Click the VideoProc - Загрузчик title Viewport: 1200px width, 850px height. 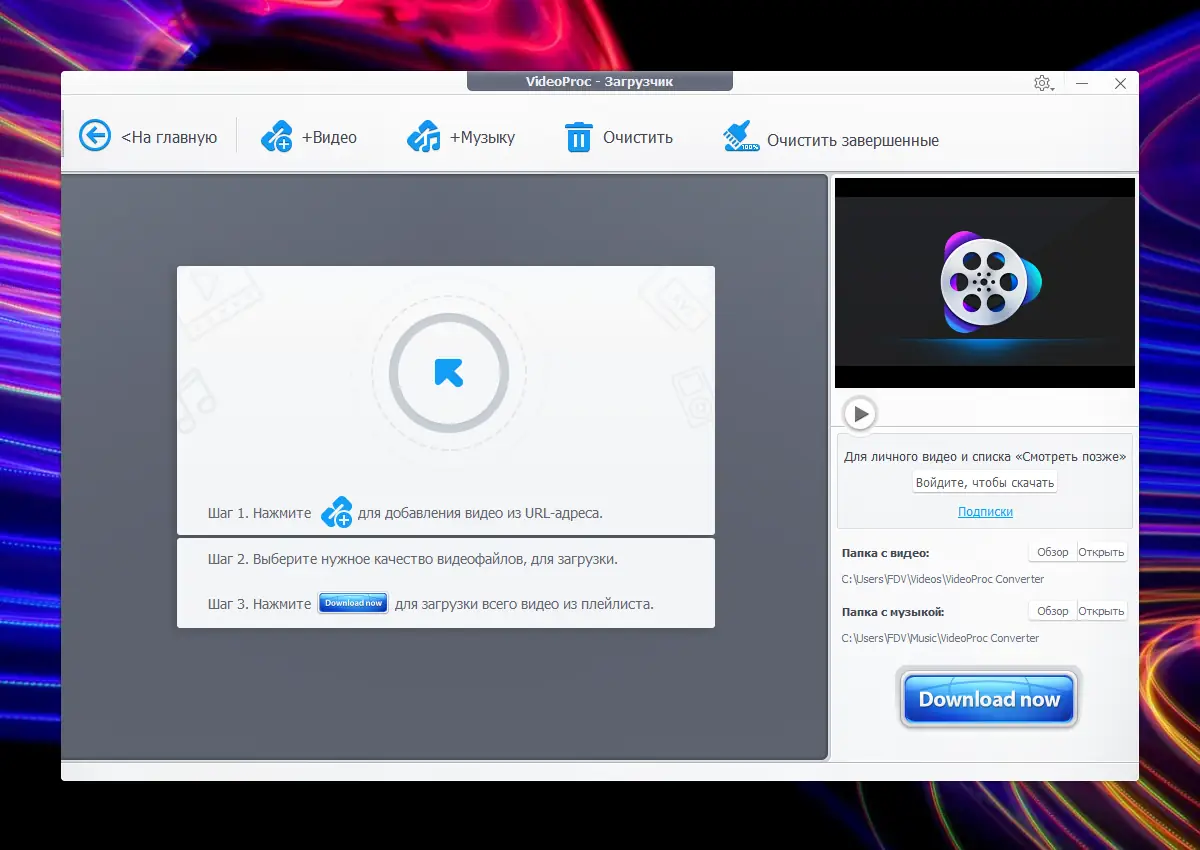[x=599, y=82]
